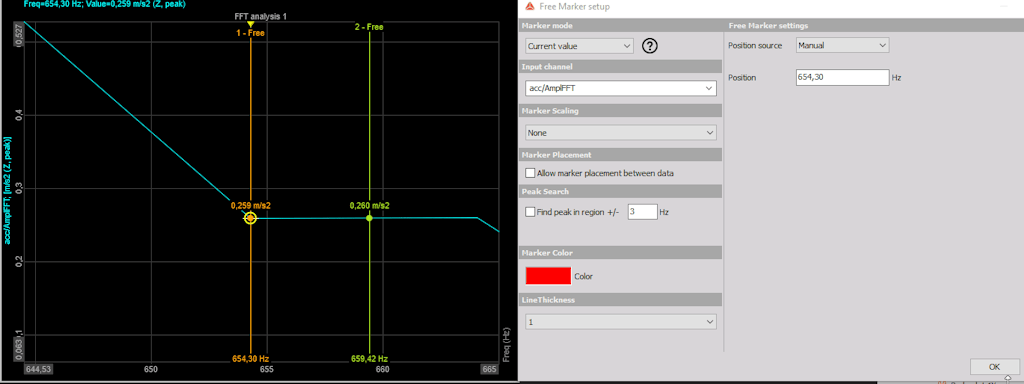
Task: Open the LineThickness dropdown
Action: (620, 321)
